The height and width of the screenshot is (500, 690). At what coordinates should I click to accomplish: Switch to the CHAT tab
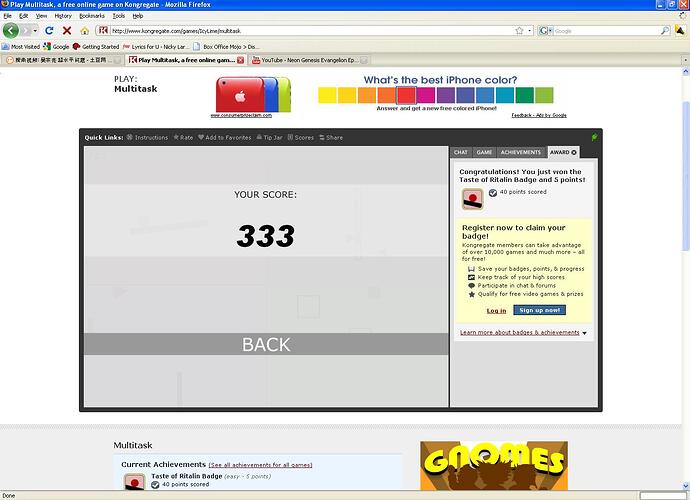click(x=461, y=152)
